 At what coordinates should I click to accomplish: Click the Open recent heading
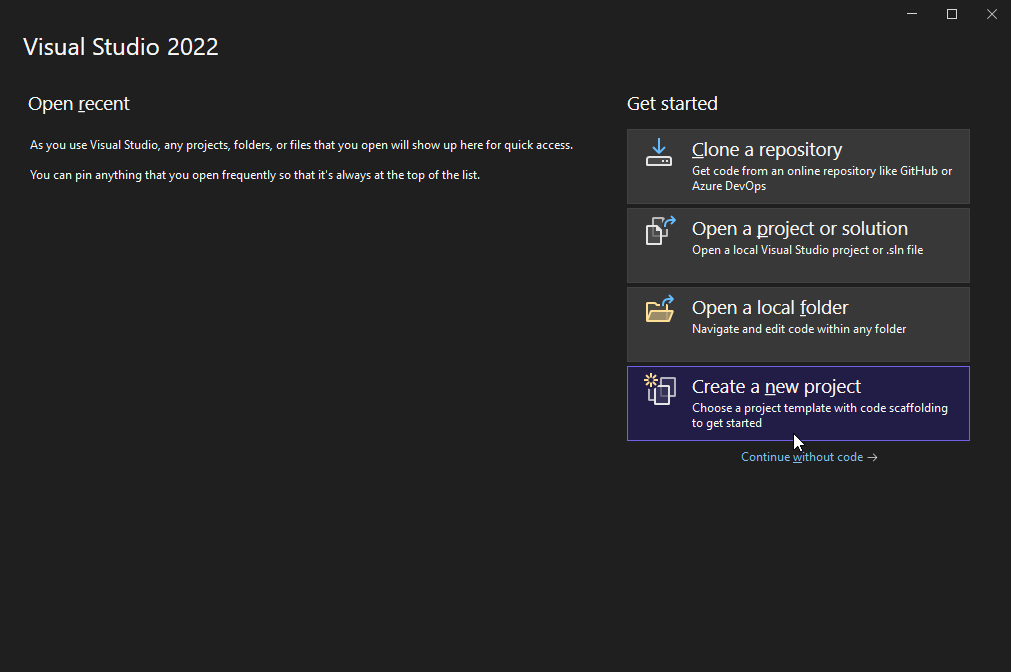(x=79, y=104)
